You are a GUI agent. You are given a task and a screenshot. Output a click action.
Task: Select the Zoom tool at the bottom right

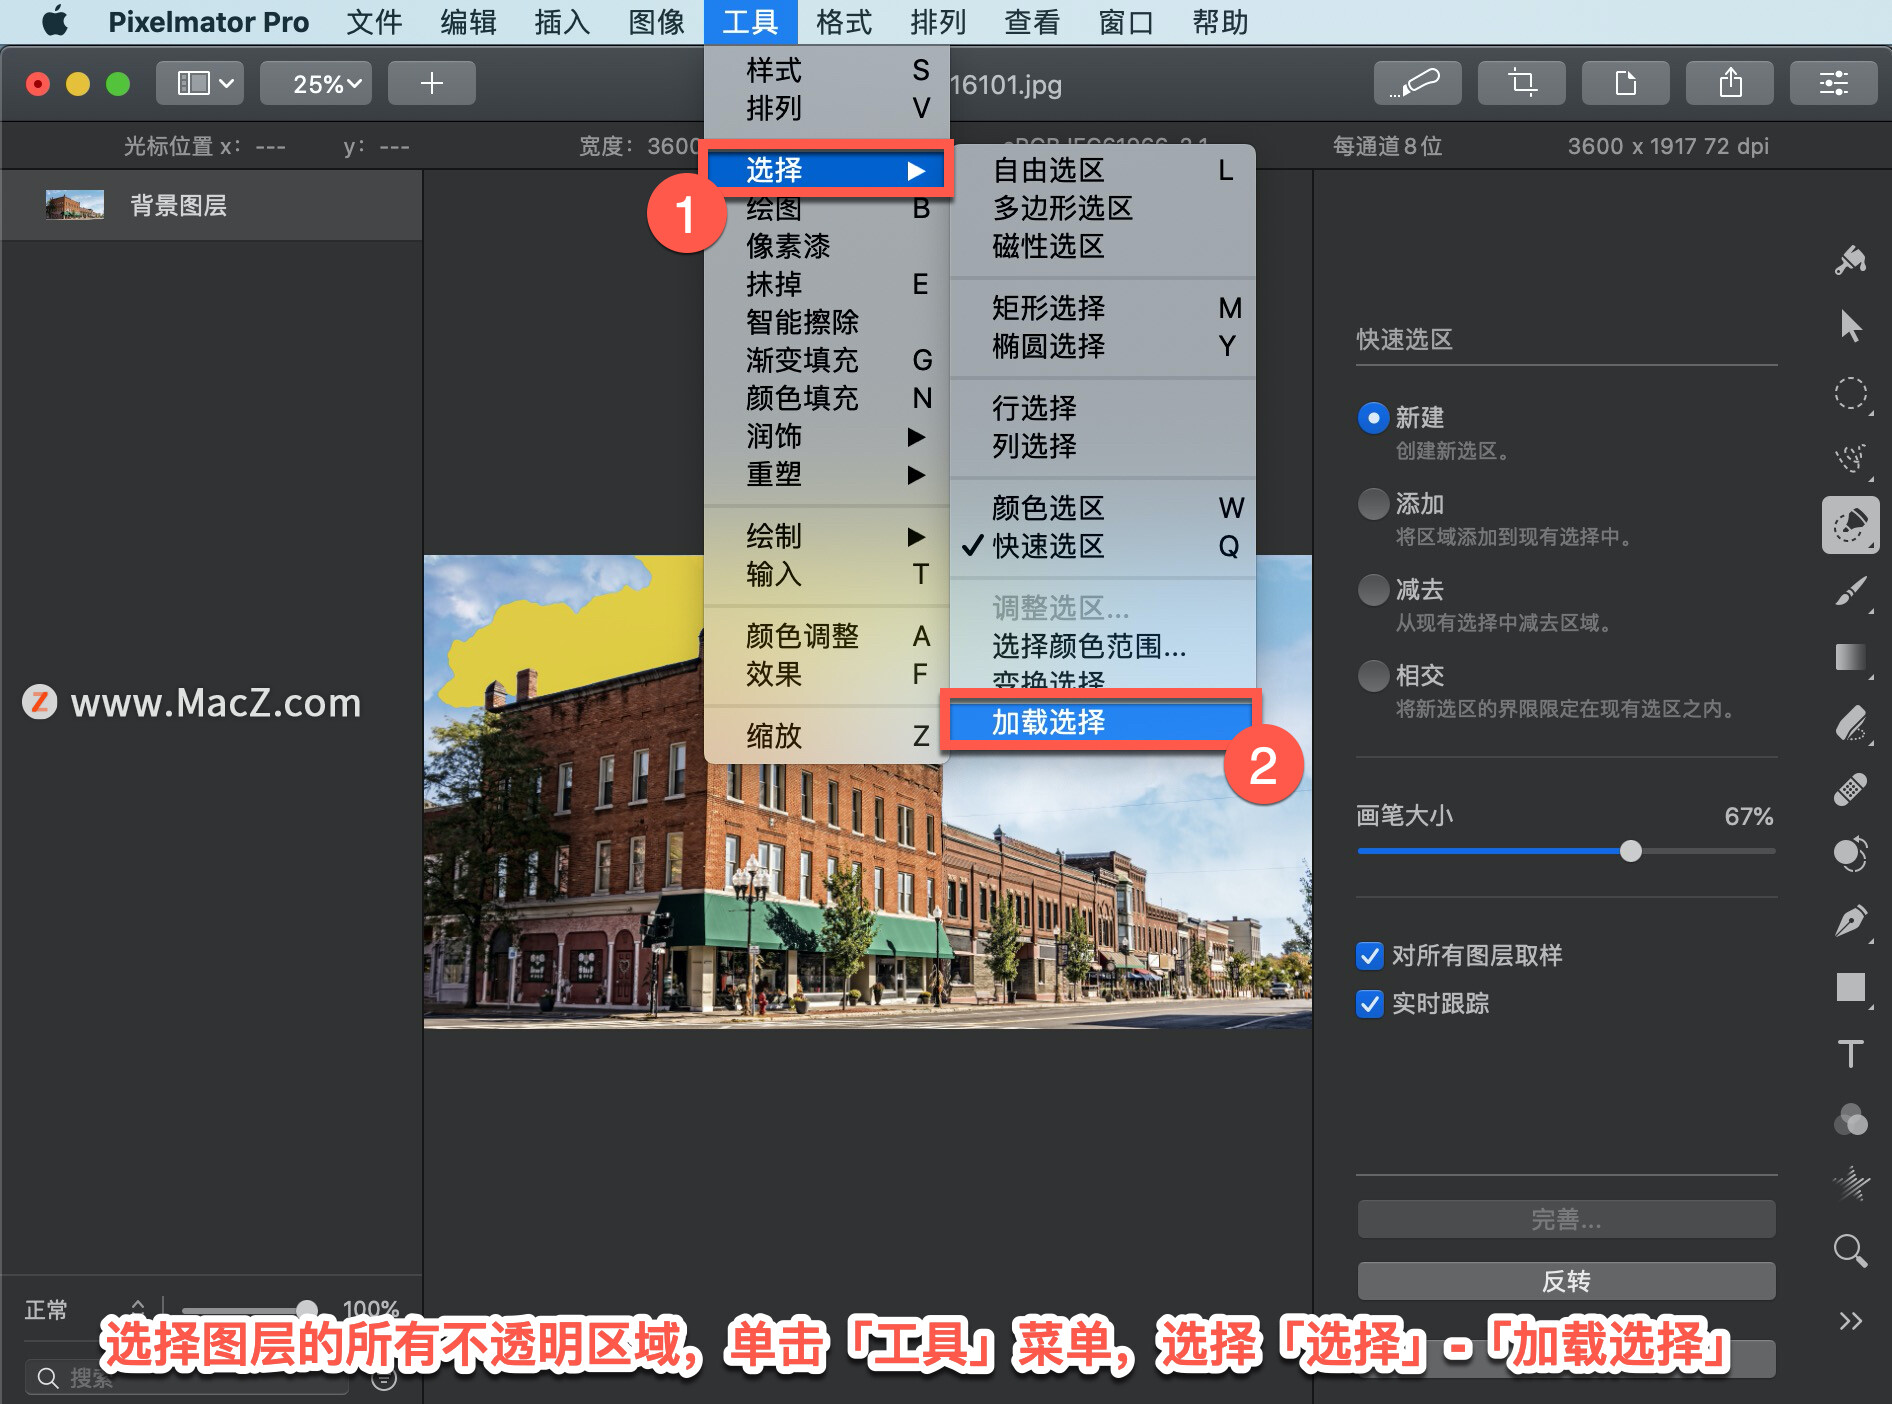point(1849,1252)
